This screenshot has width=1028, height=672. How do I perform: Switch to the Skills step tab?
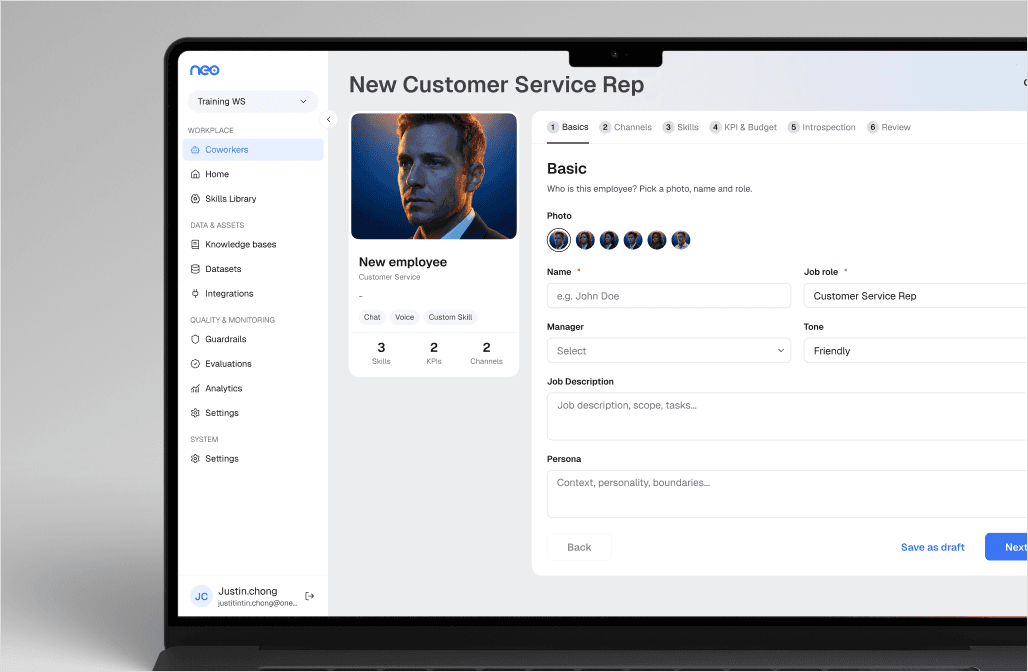tap(681, 127)
